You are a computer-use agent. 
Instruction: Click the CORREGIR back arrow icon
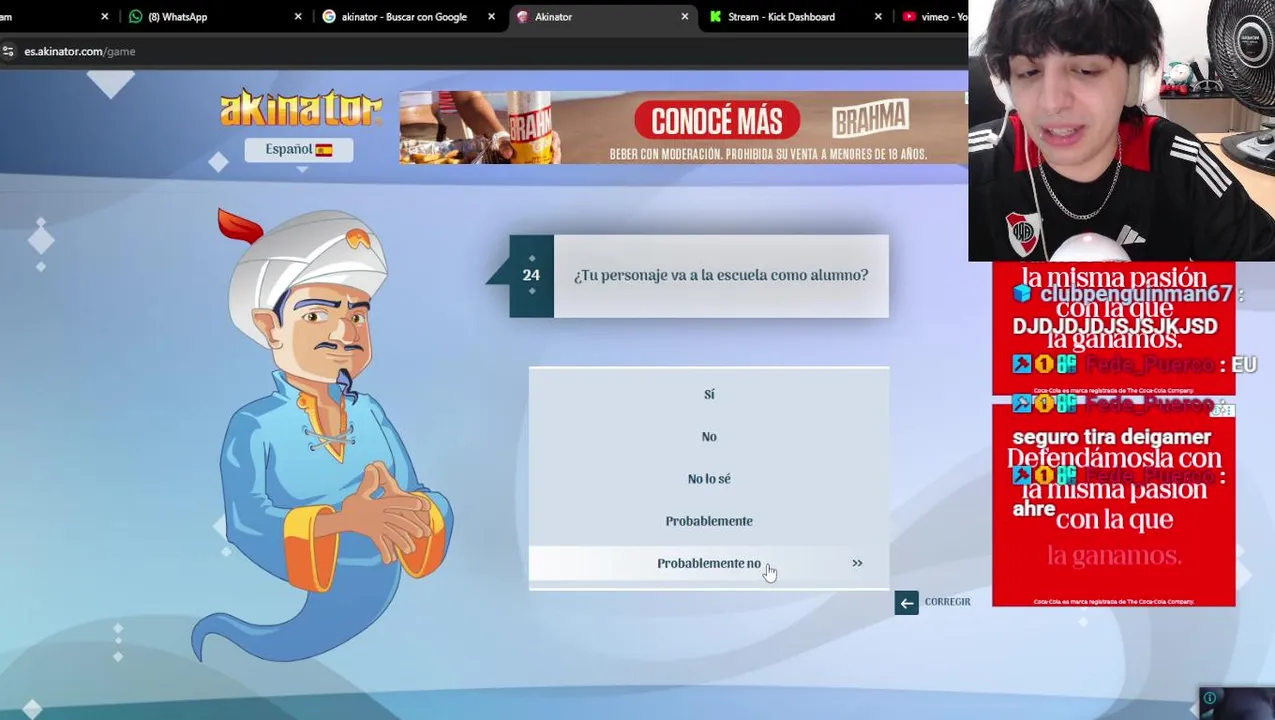point(906,602)
